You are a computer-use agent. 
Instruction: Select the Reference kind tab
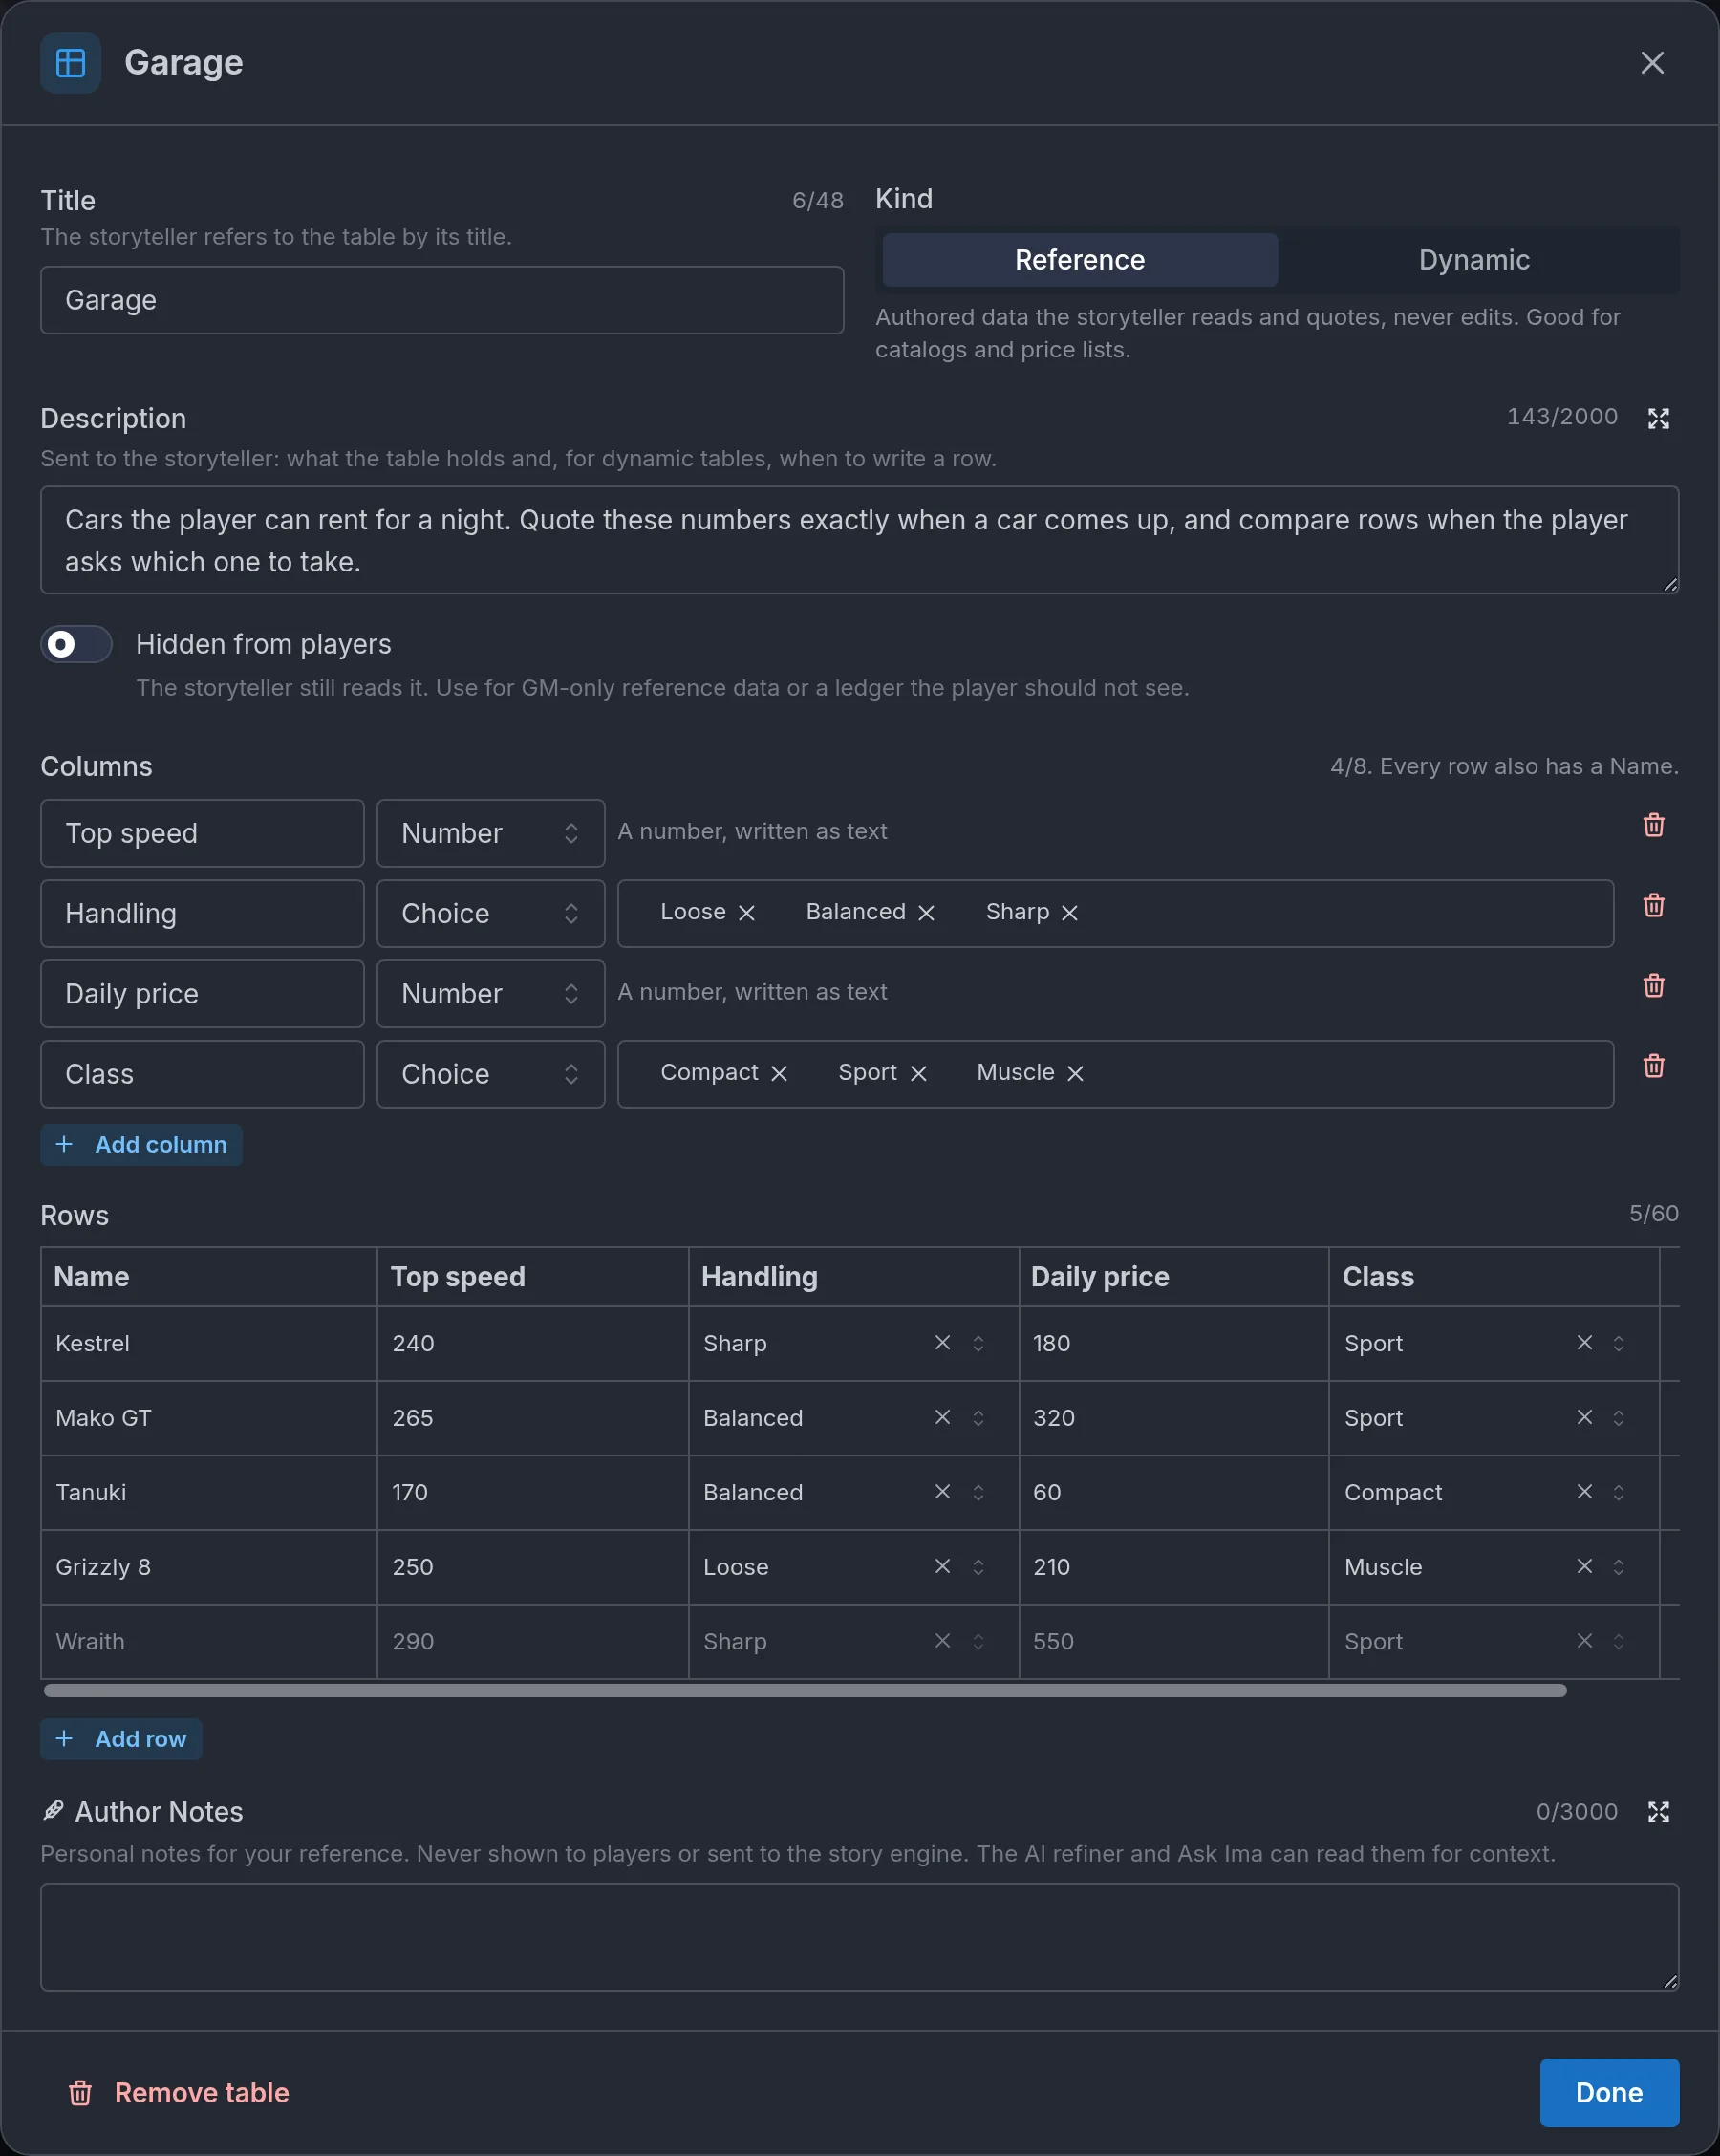tap(1080, 260)
